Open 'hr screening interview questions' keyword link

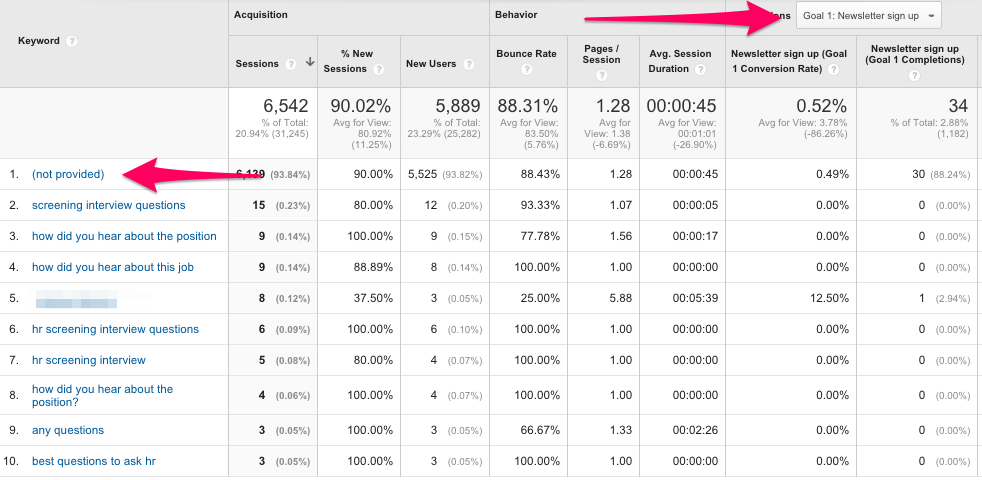tap(115, 330)
